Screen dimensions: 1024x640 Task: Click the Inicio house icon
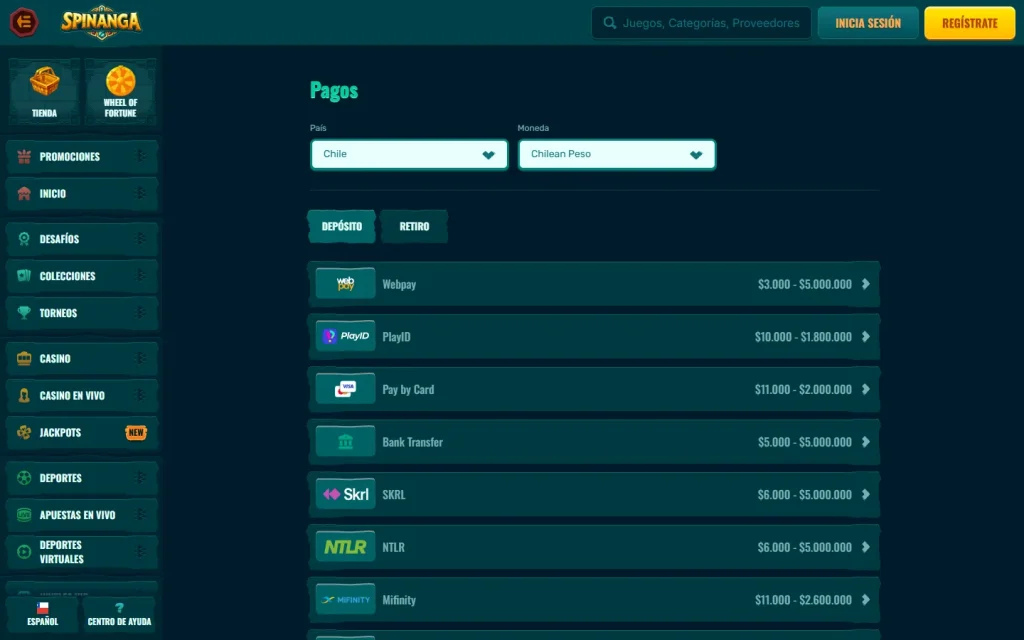point(24,194)
